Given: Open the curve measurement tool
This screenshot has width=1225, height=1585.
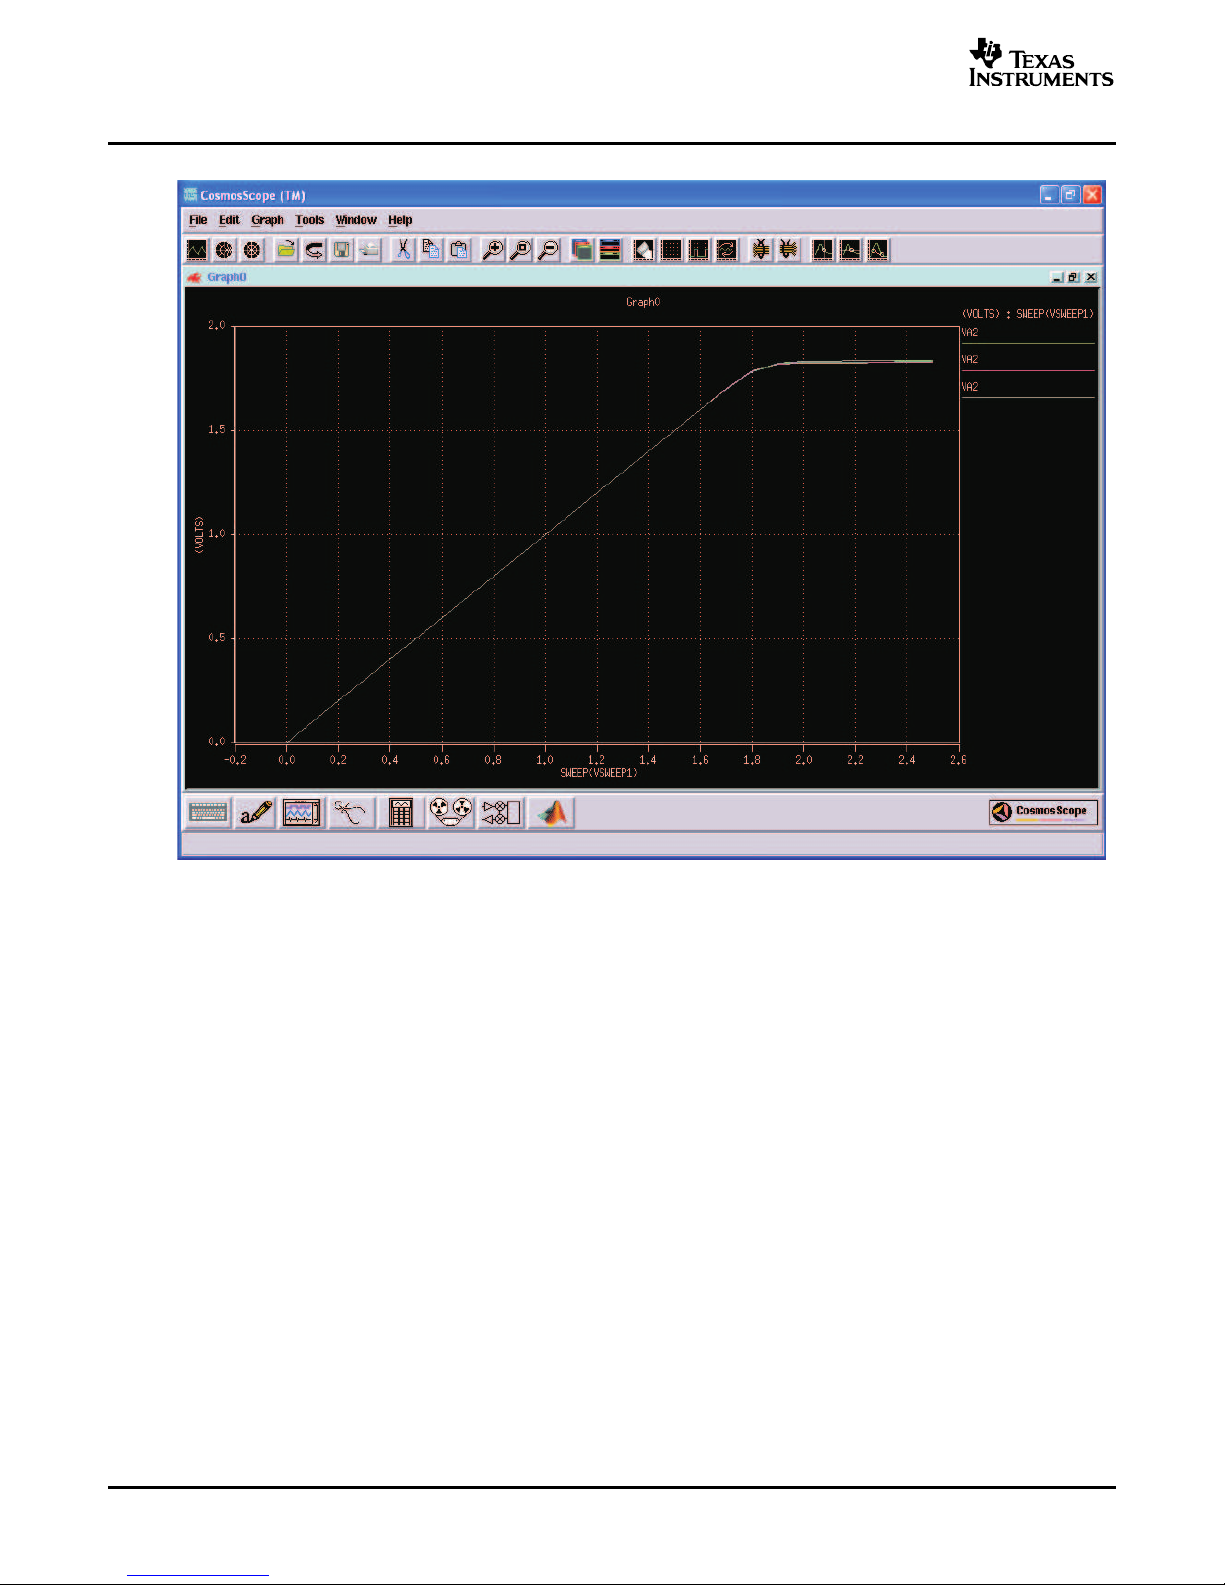Looking at the screenshot, I should pos(351,813).
